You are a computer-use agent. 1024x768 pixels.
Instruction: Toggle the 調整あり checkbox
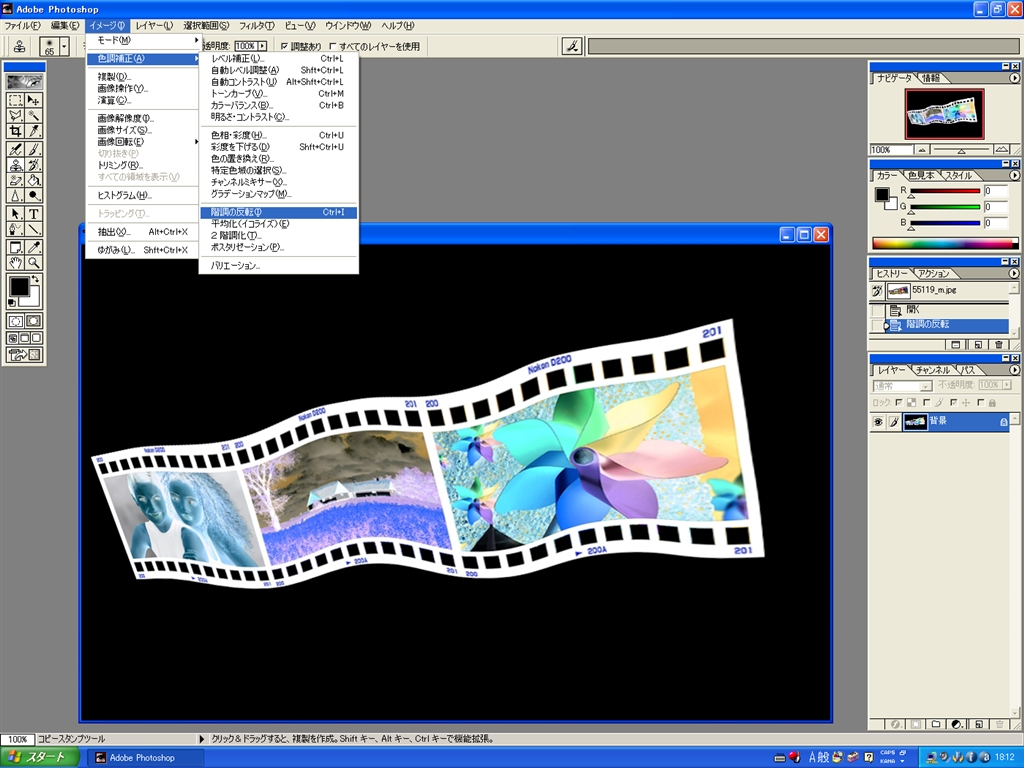(x=284, y=46)
